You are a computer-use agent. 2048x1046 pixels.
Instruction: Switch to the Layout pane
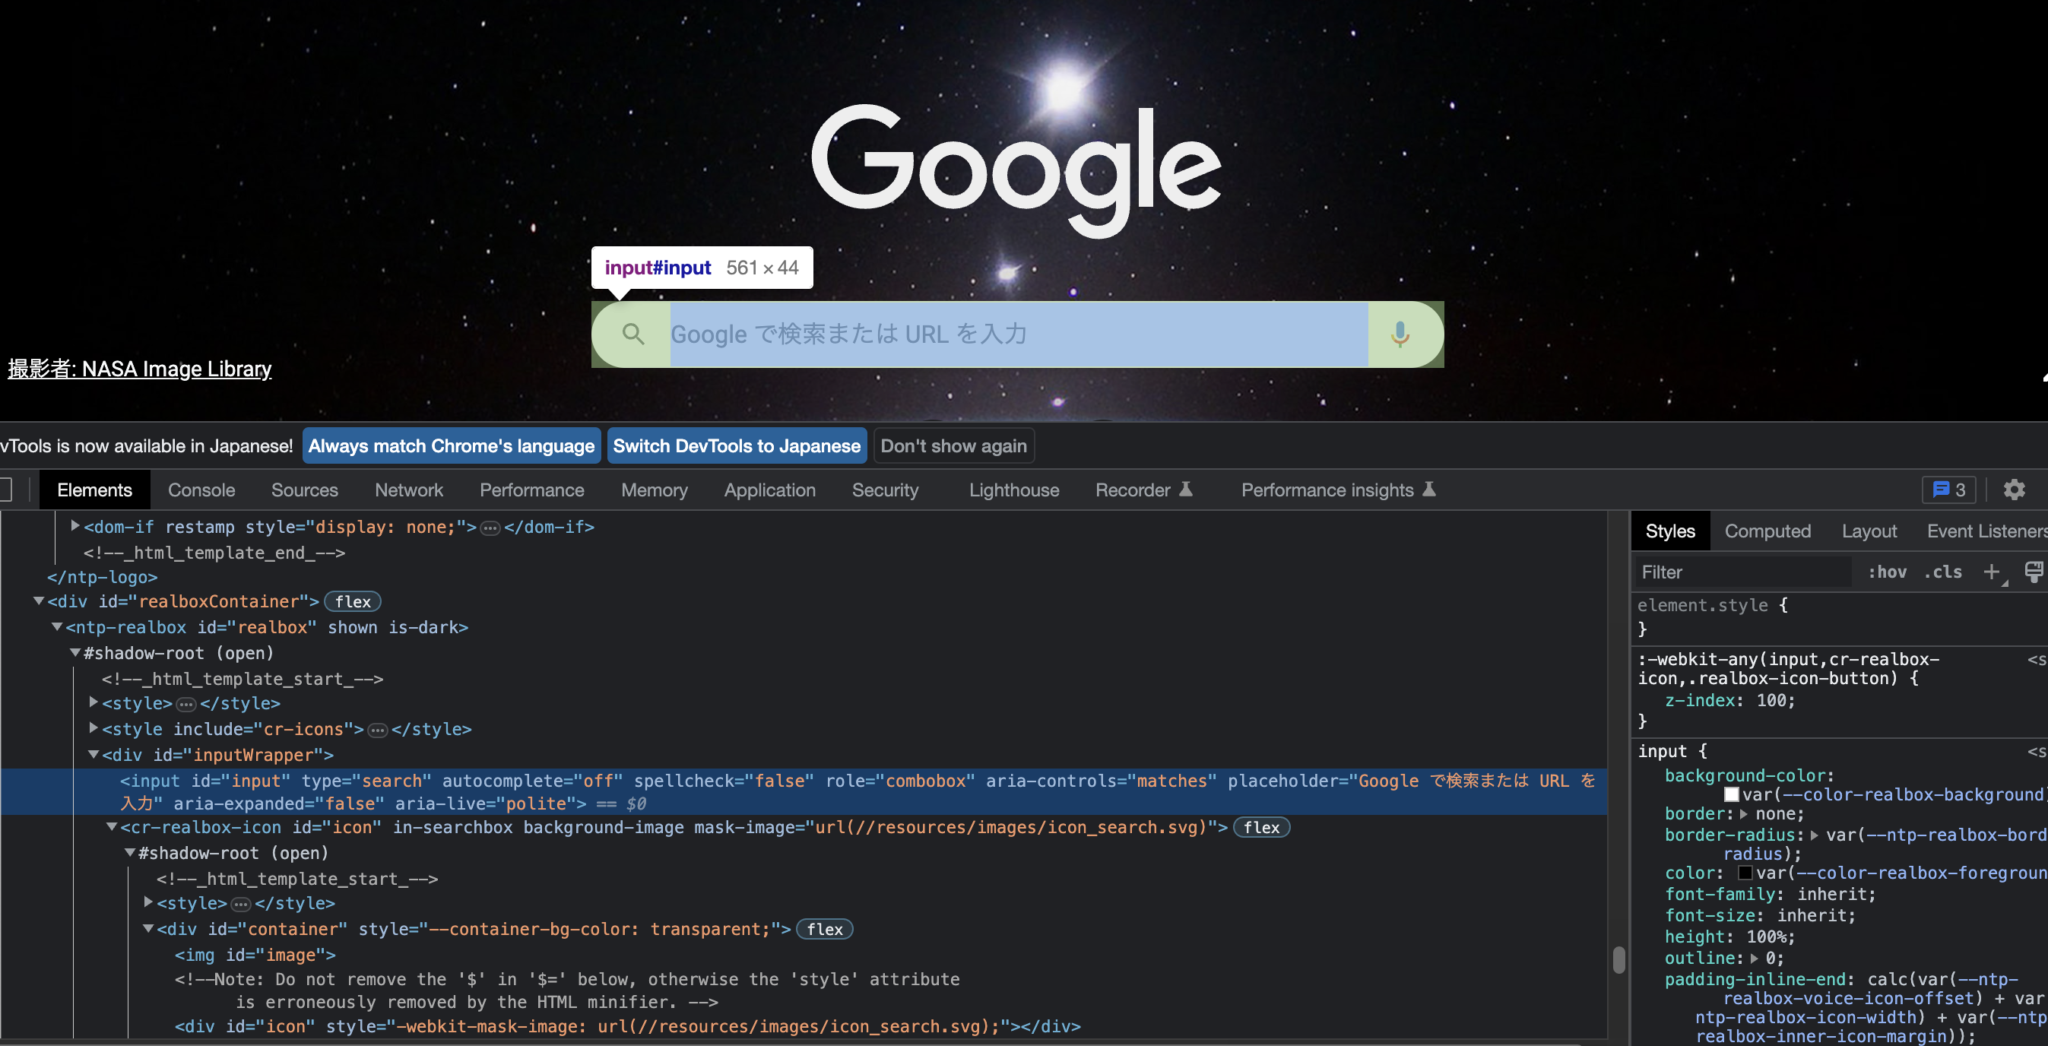pyautogui.click(x=1869, y=531)
